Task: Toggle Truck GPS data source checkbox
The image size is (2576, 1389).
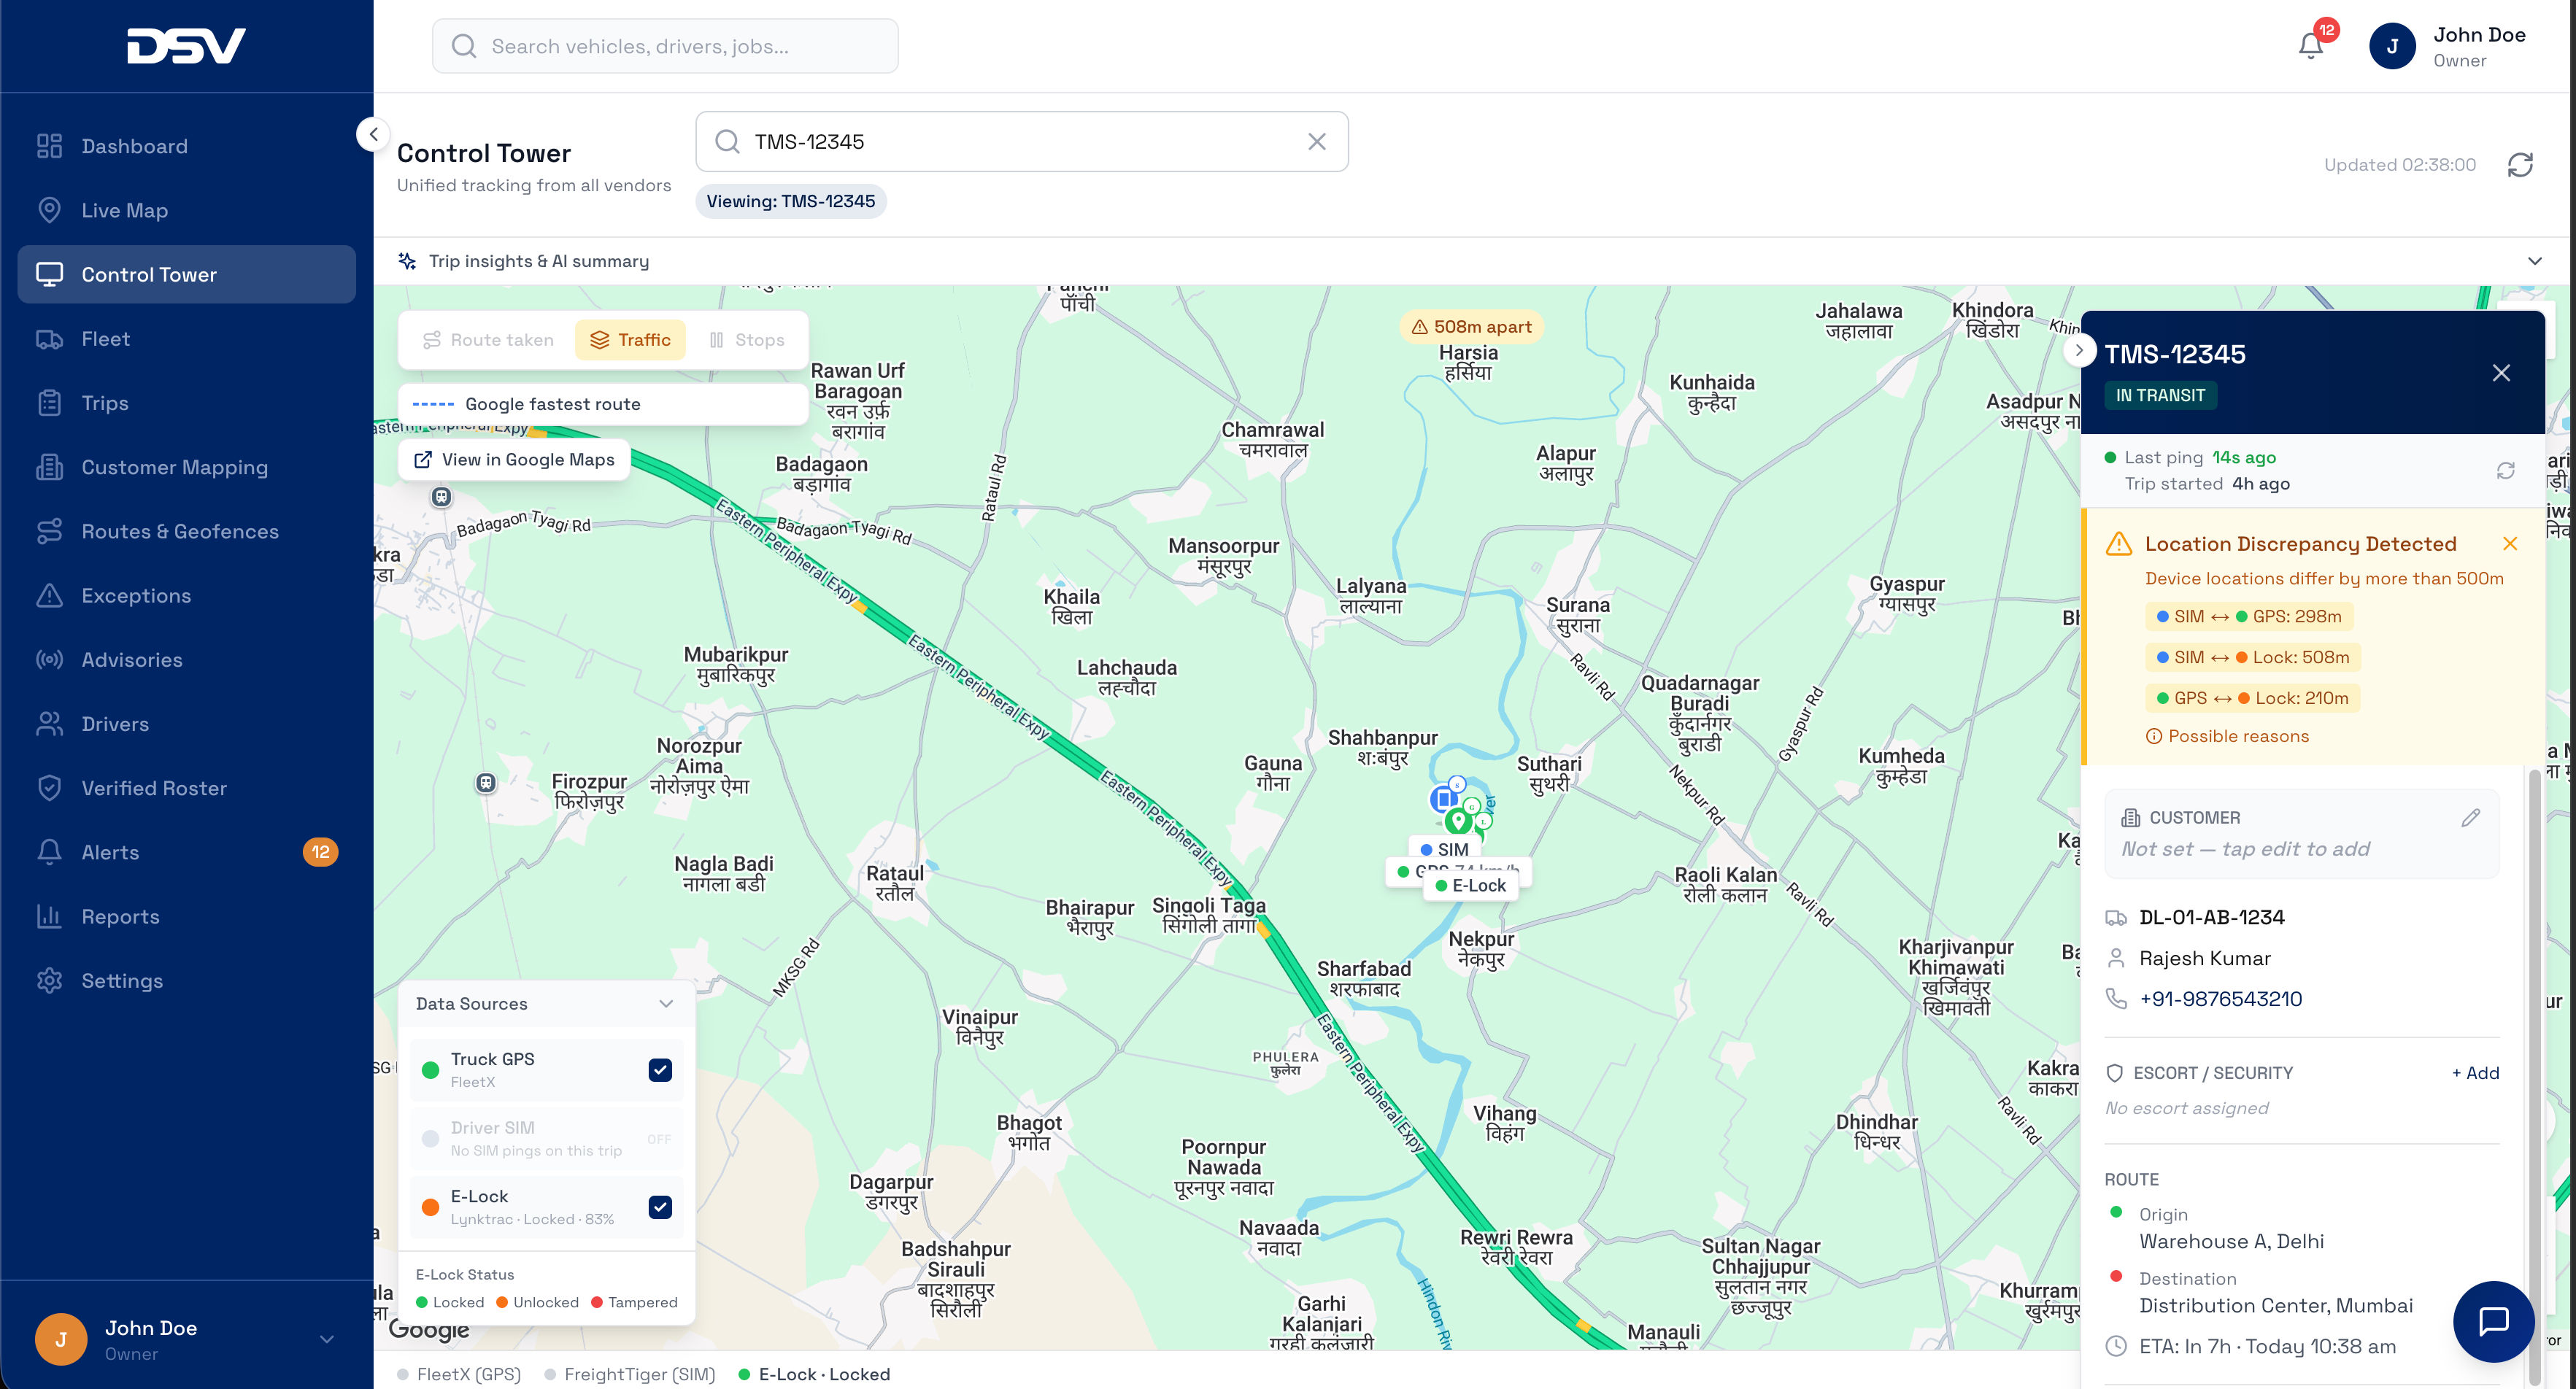Action: point(660,1070)
